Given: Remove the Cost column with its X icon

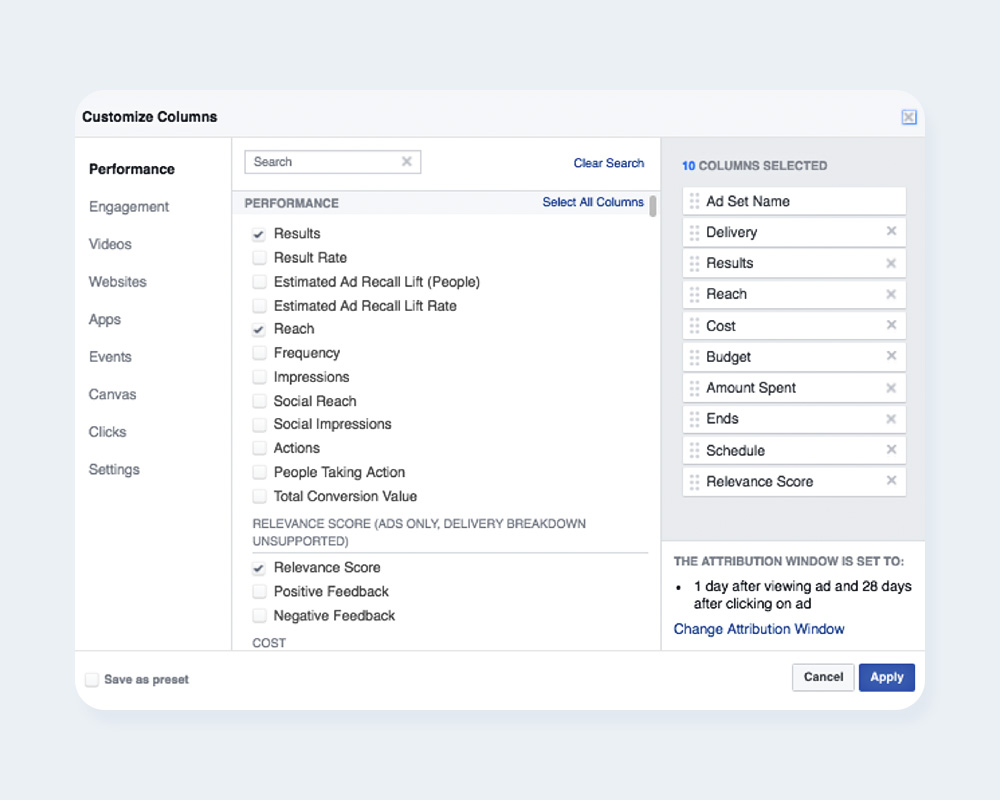Looking at the screenshot, I should (x=891, y=325).
